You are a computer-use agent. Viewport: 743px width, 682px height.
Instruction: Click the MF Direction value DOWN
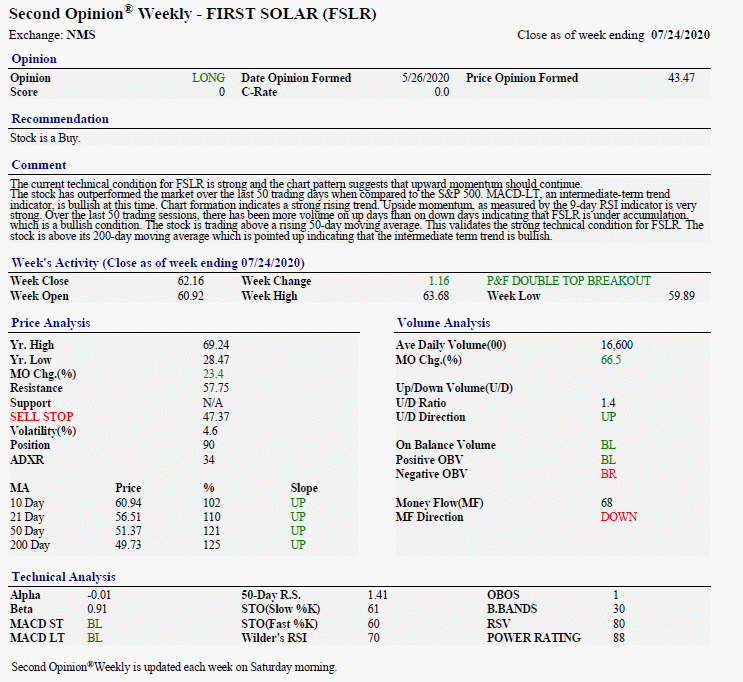619,517
